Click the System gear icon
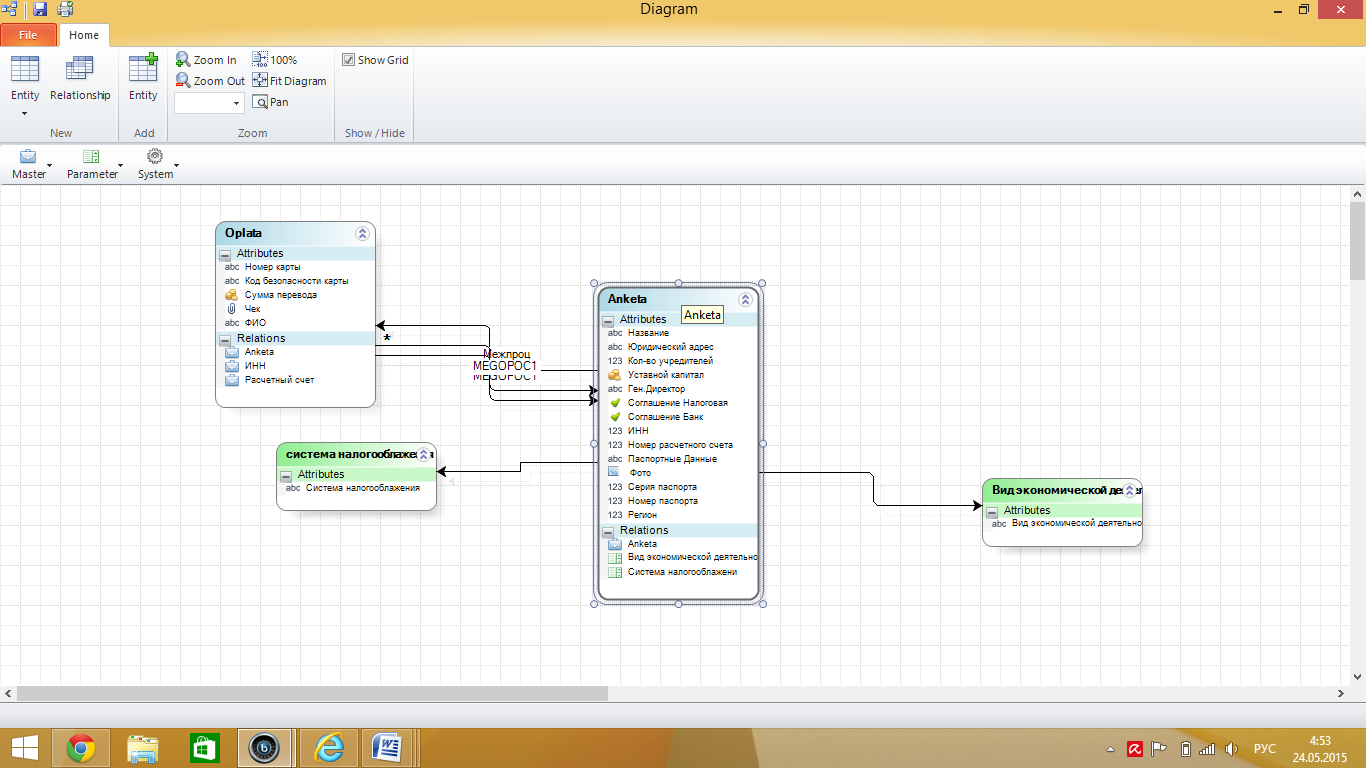Image resolution: width=1366 pixels, height=768 pixels. tap(155, 156)
